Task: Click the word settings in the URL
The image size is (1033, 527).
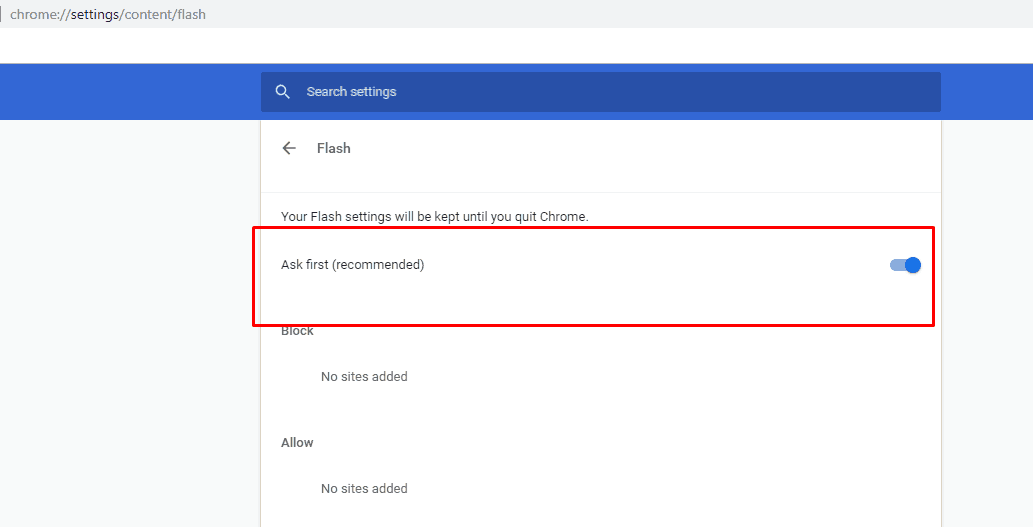Action: click(95, 14)
